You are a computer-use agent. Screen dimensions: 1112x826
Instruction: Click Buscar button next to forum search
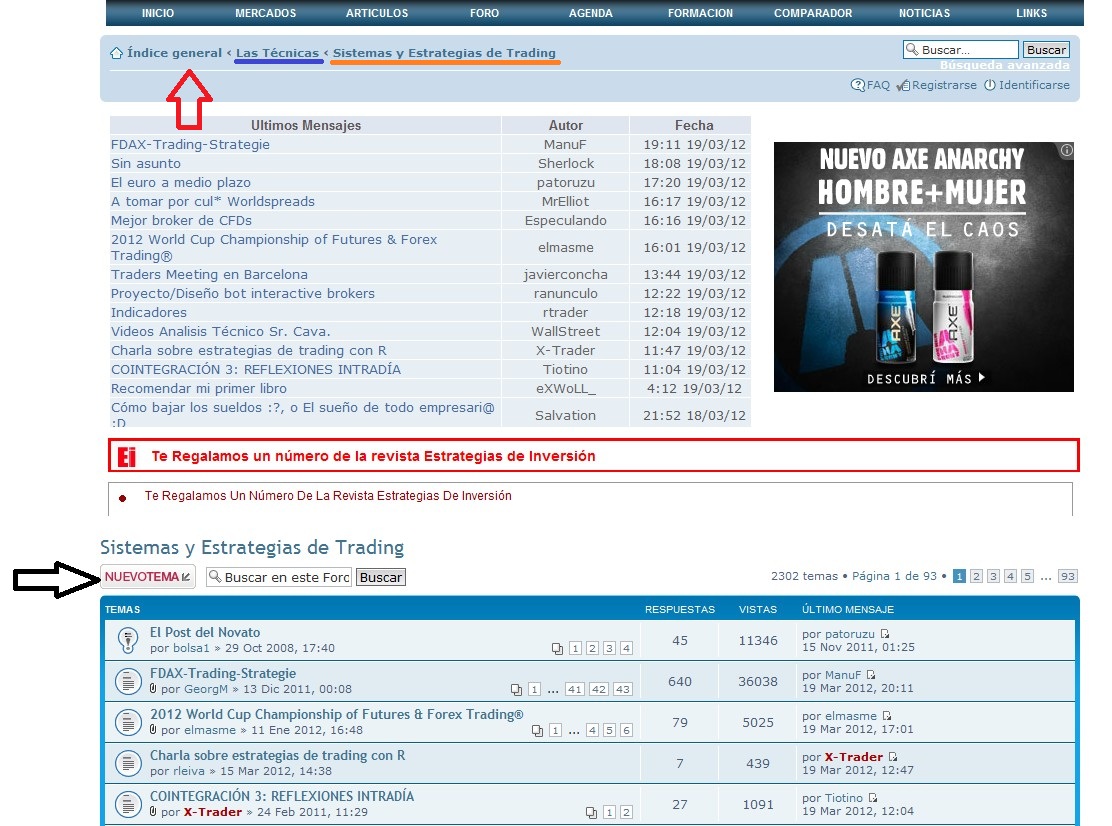click(x=381, y=578)
